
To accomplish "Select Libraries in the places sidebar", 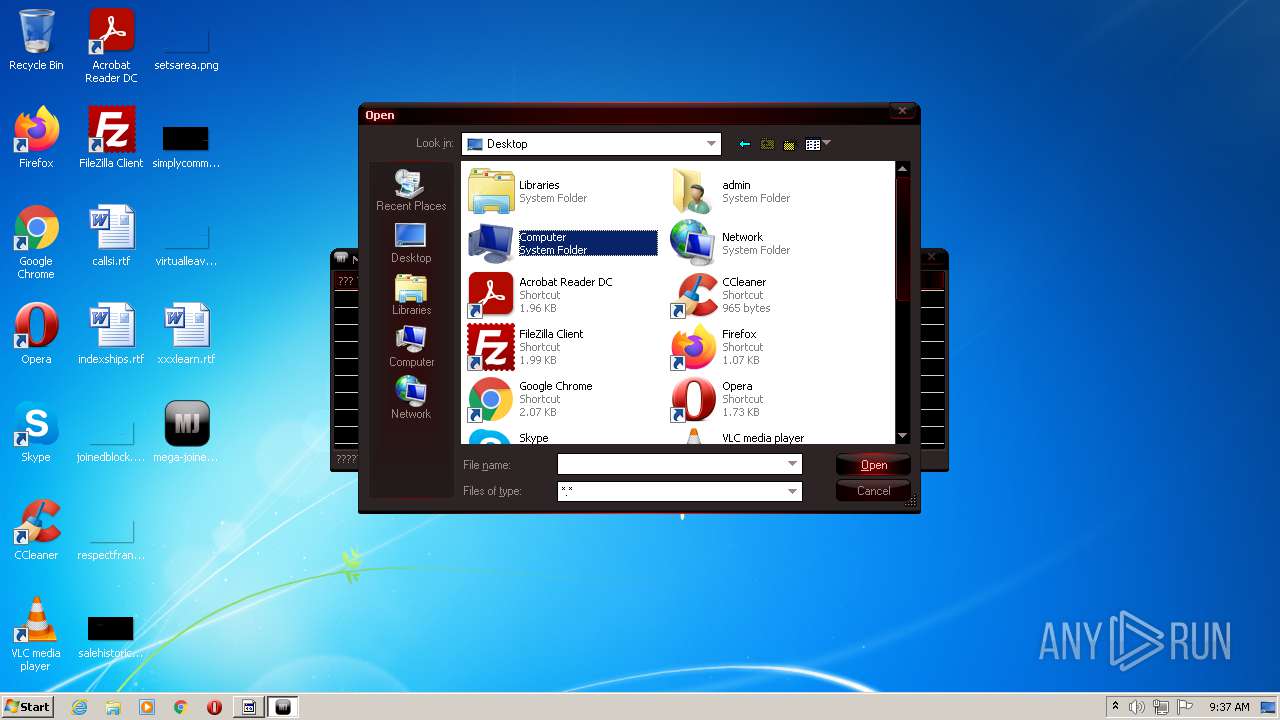I will pos(411,295).
